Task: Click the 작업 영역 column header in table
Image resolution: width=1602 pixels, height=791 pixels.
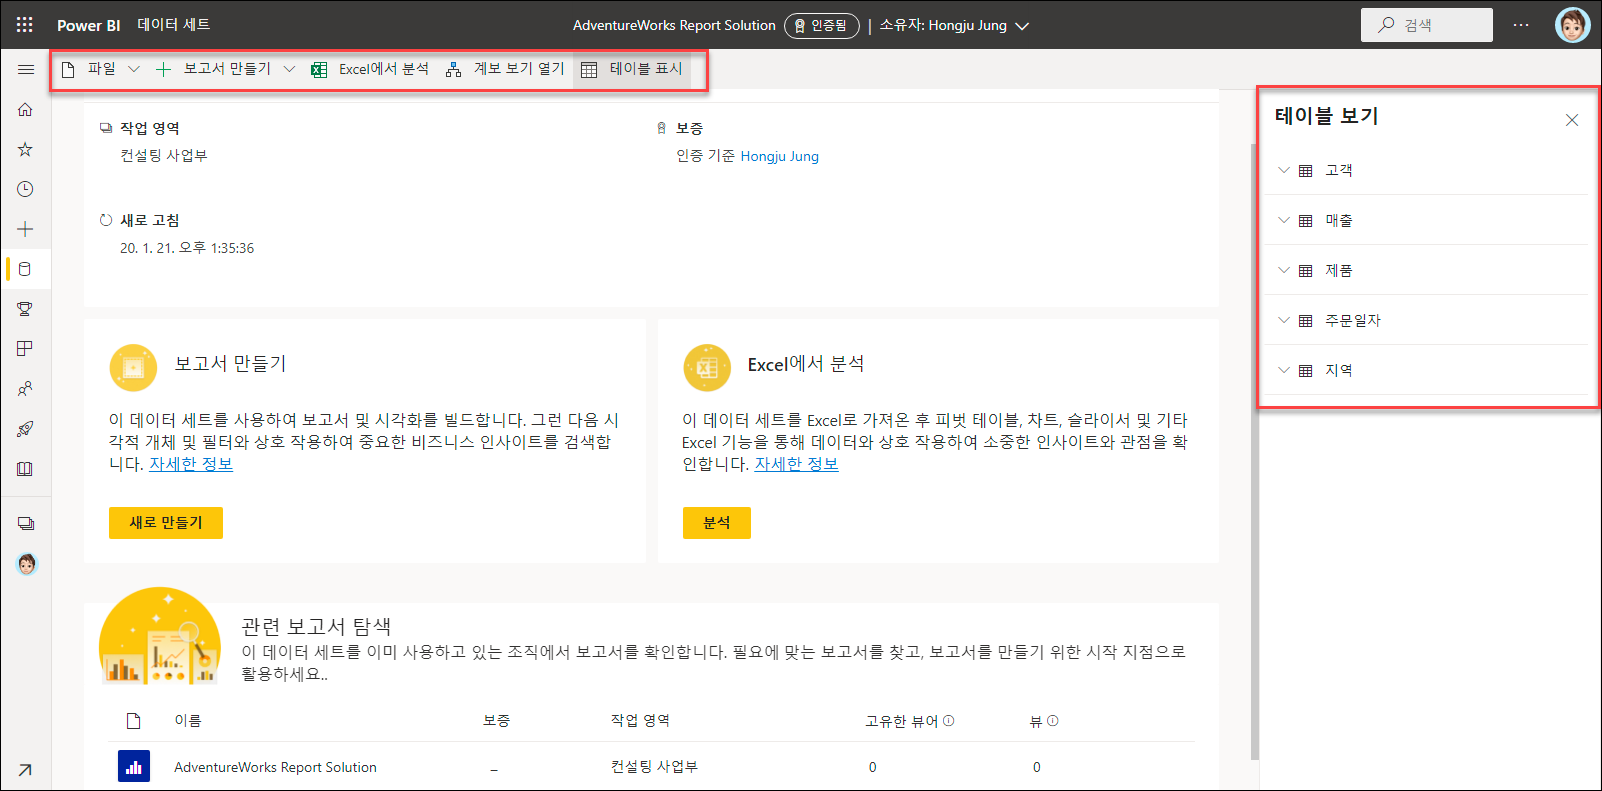Action: (x=640, y=720)
